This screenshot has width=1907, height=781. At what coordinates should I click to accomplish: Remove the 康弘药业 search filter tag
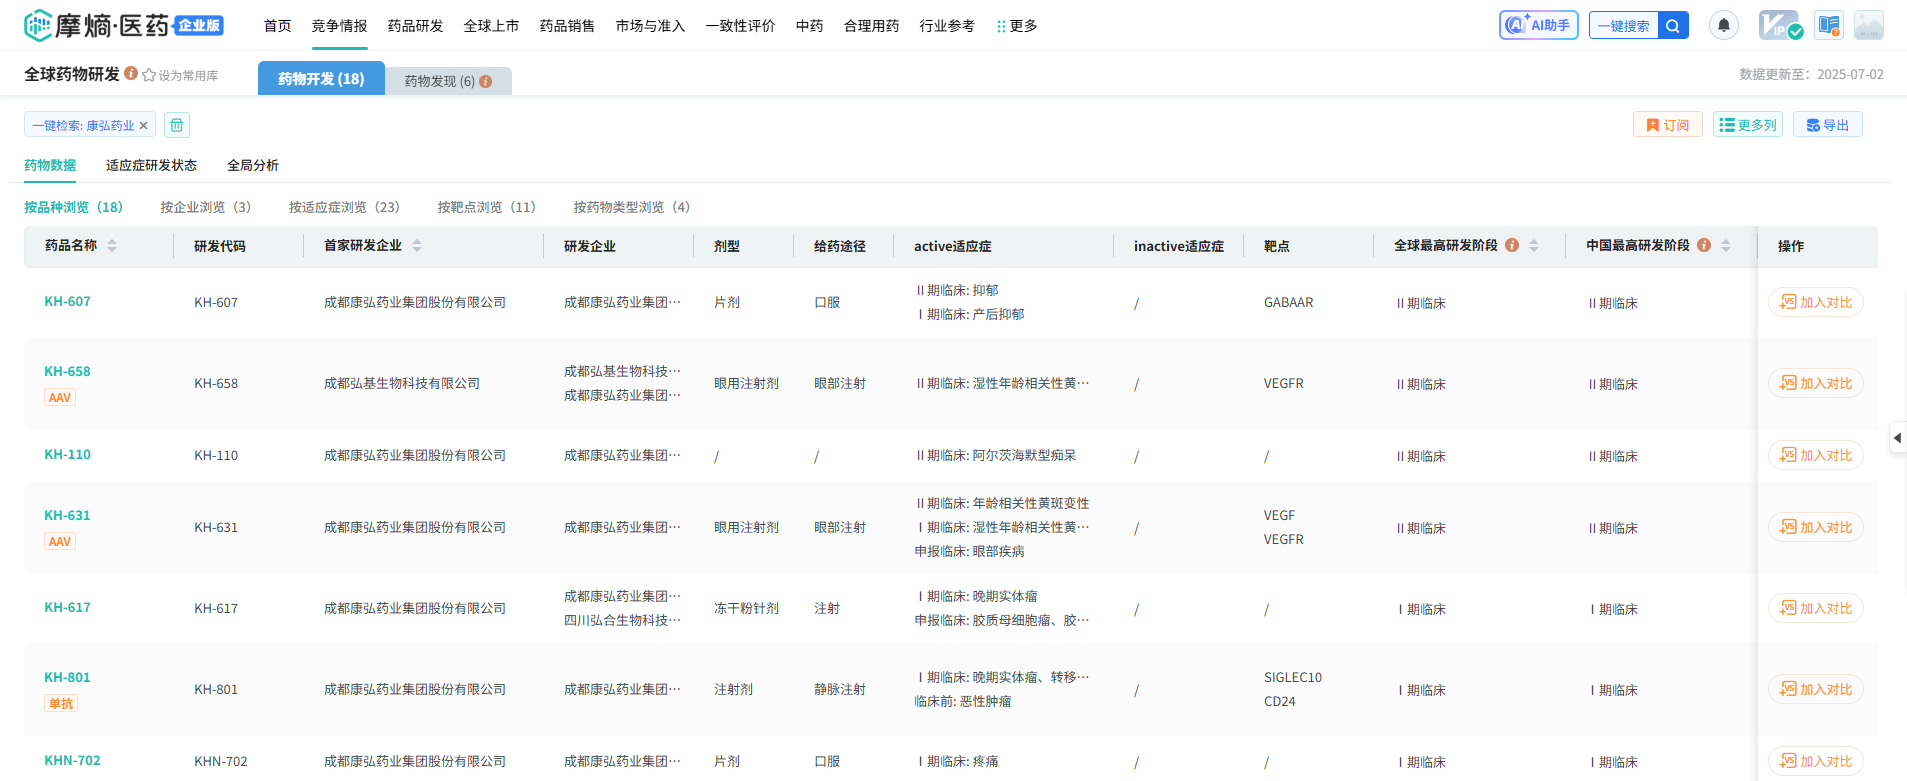[x=143, y=126]
